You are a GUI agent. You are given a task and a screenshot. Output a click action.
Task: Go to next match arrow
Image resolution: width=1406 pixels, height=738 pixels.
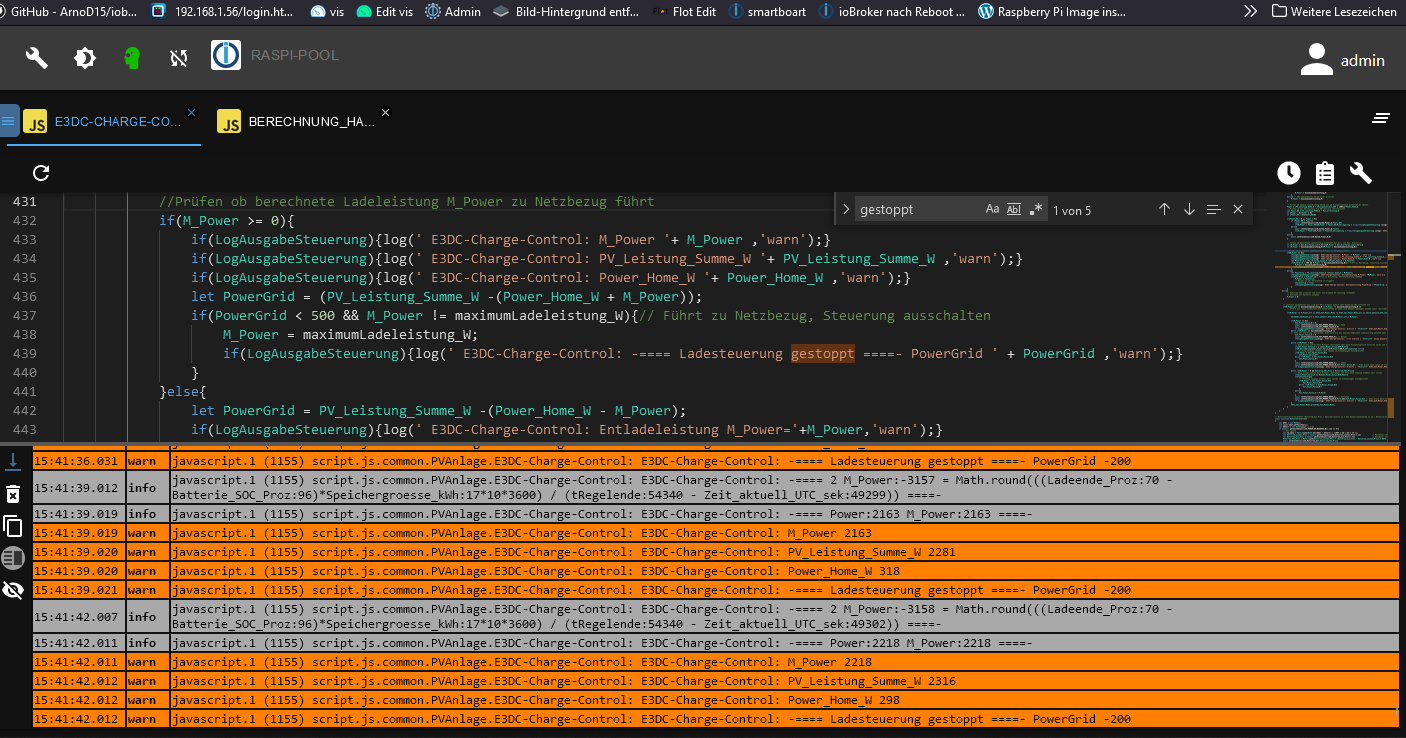point(1189,210)
